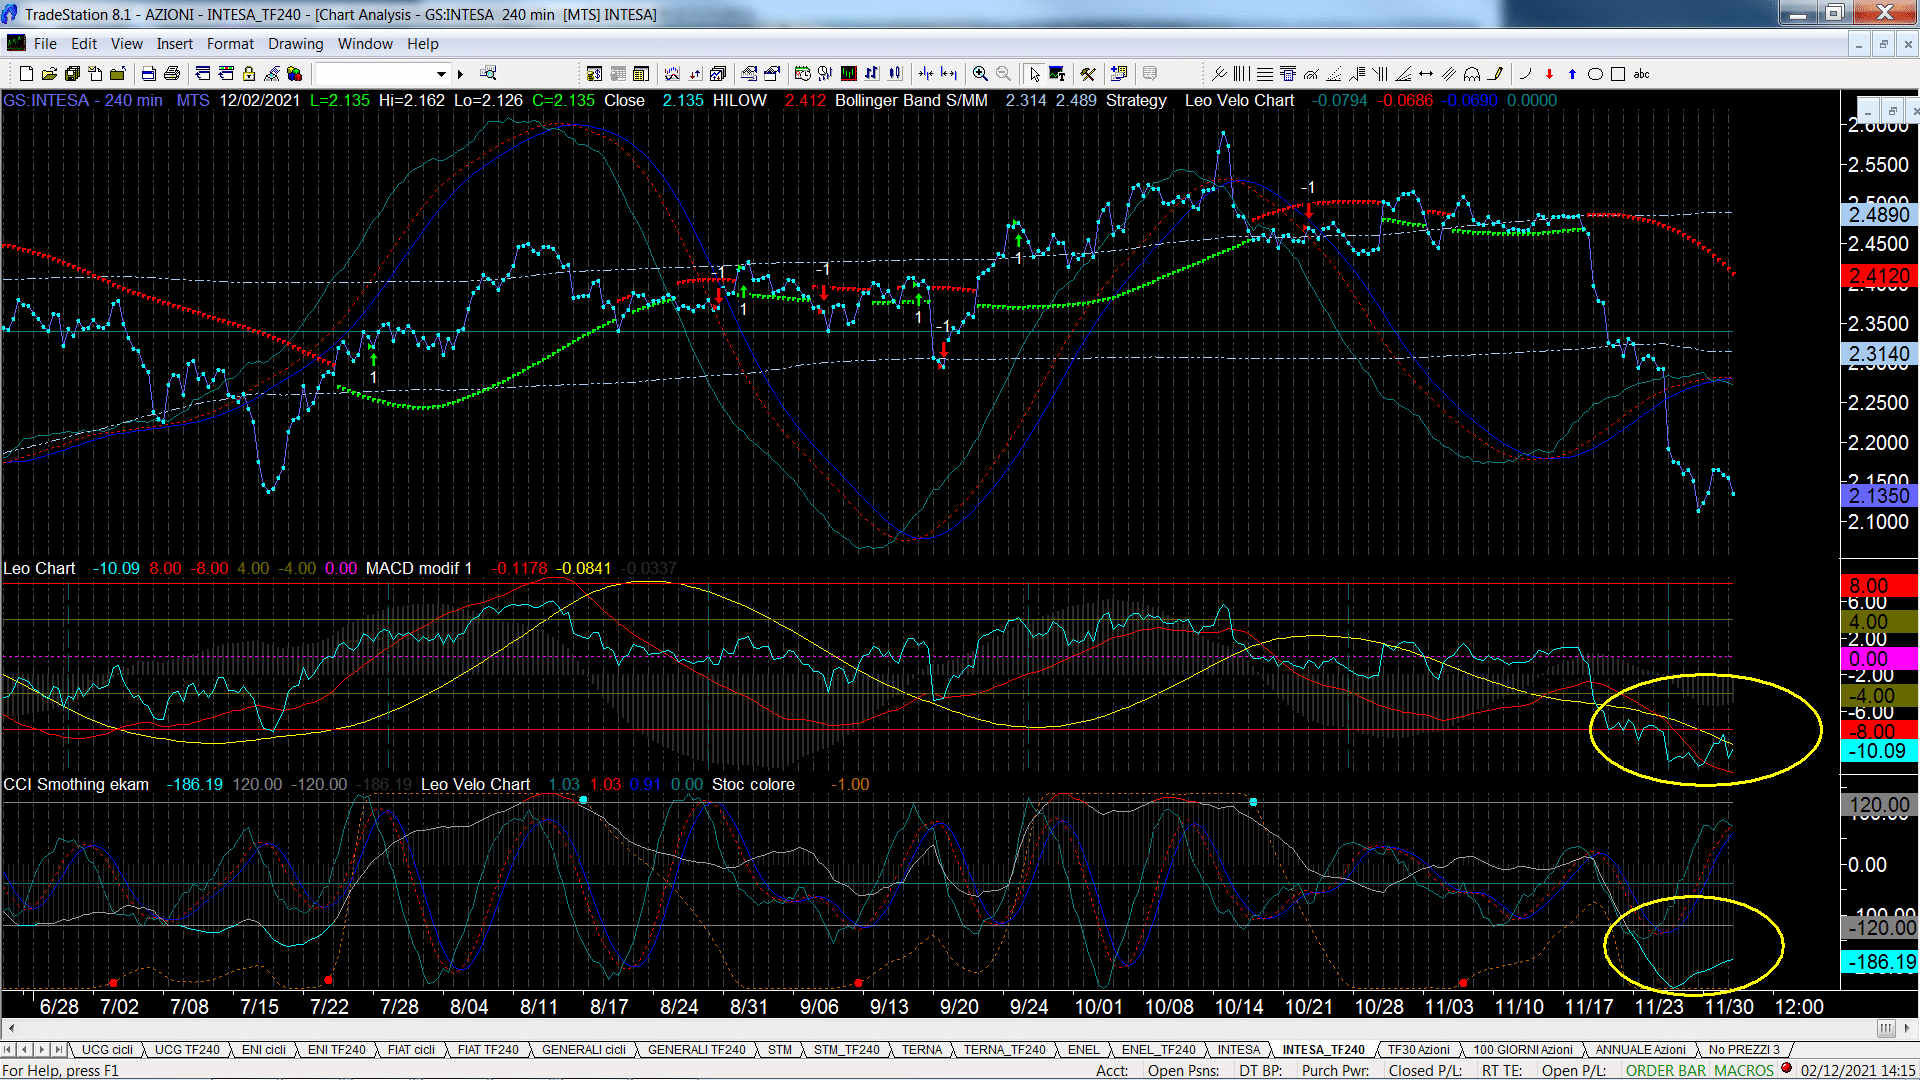Open the Help menu
This screenshot has height=1080, width=1920.
pos(422,44)
